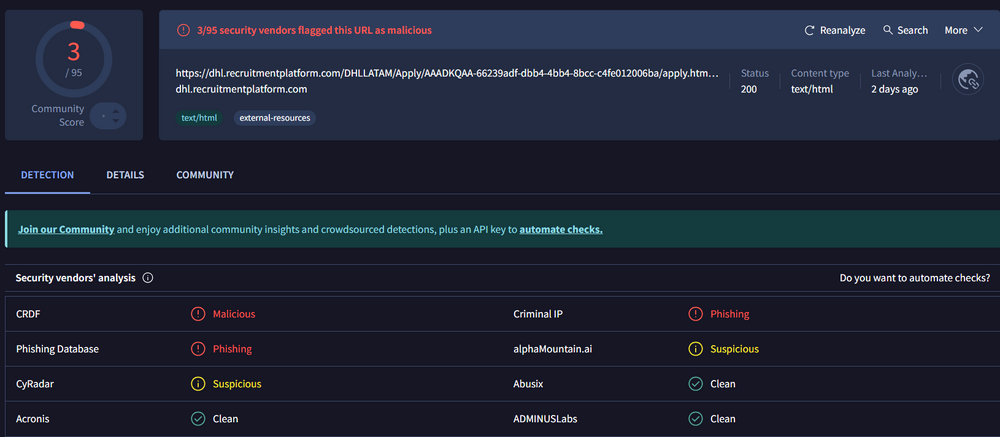The image size is (1000, 437).
Task: Click 'Do you want to automate checks?'
Action: click(x=914, y=278)
